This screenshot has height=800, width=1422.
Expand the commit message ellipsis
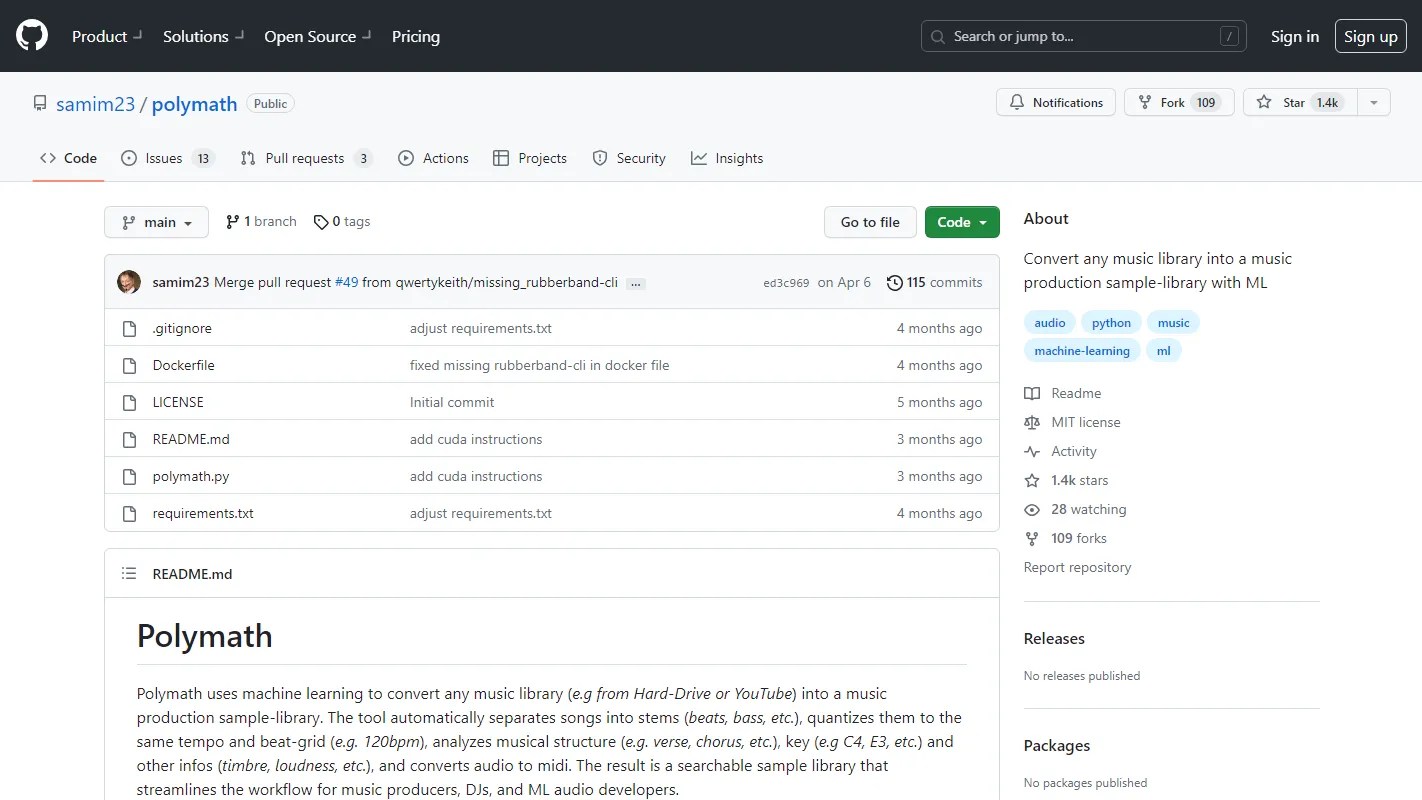tap(636, 283)
